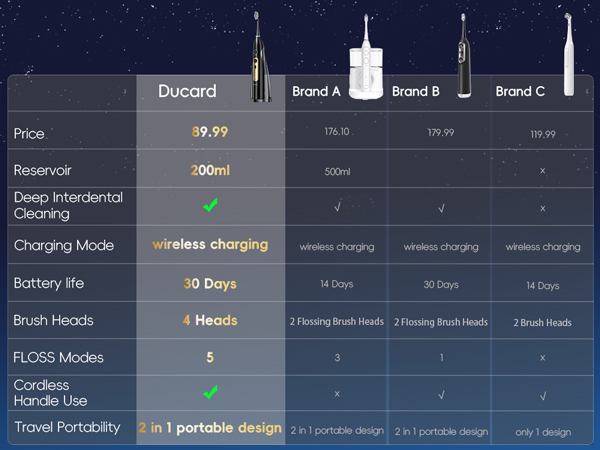Click Brand A's FLOSS Modes value 3
The image size is (600, 450).
[x=337, y=358]
